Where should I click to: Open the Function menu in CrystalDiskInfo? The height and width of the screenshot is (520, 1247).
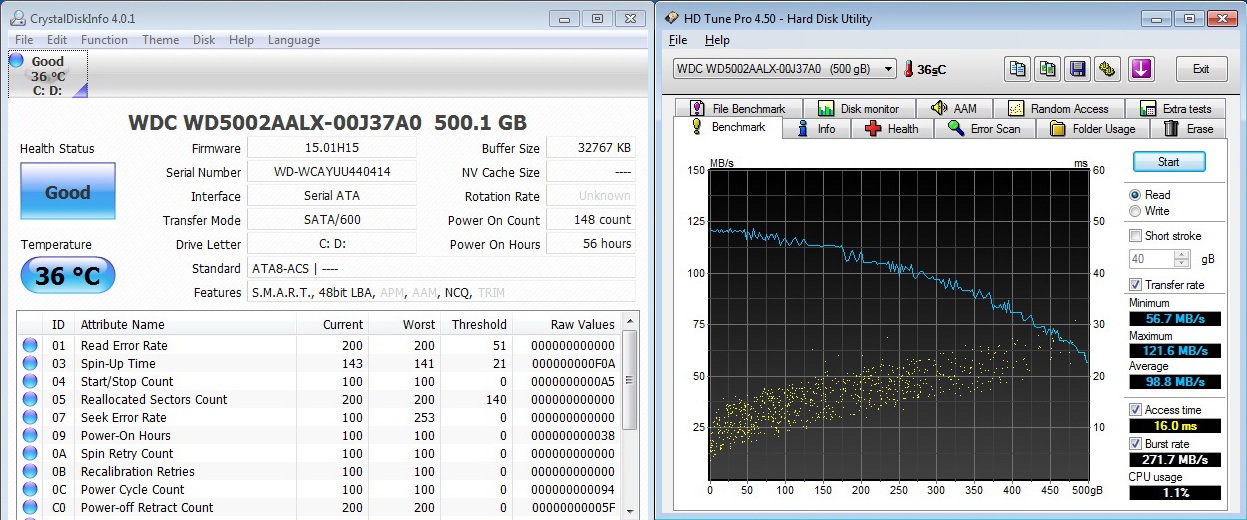point(104,40)
